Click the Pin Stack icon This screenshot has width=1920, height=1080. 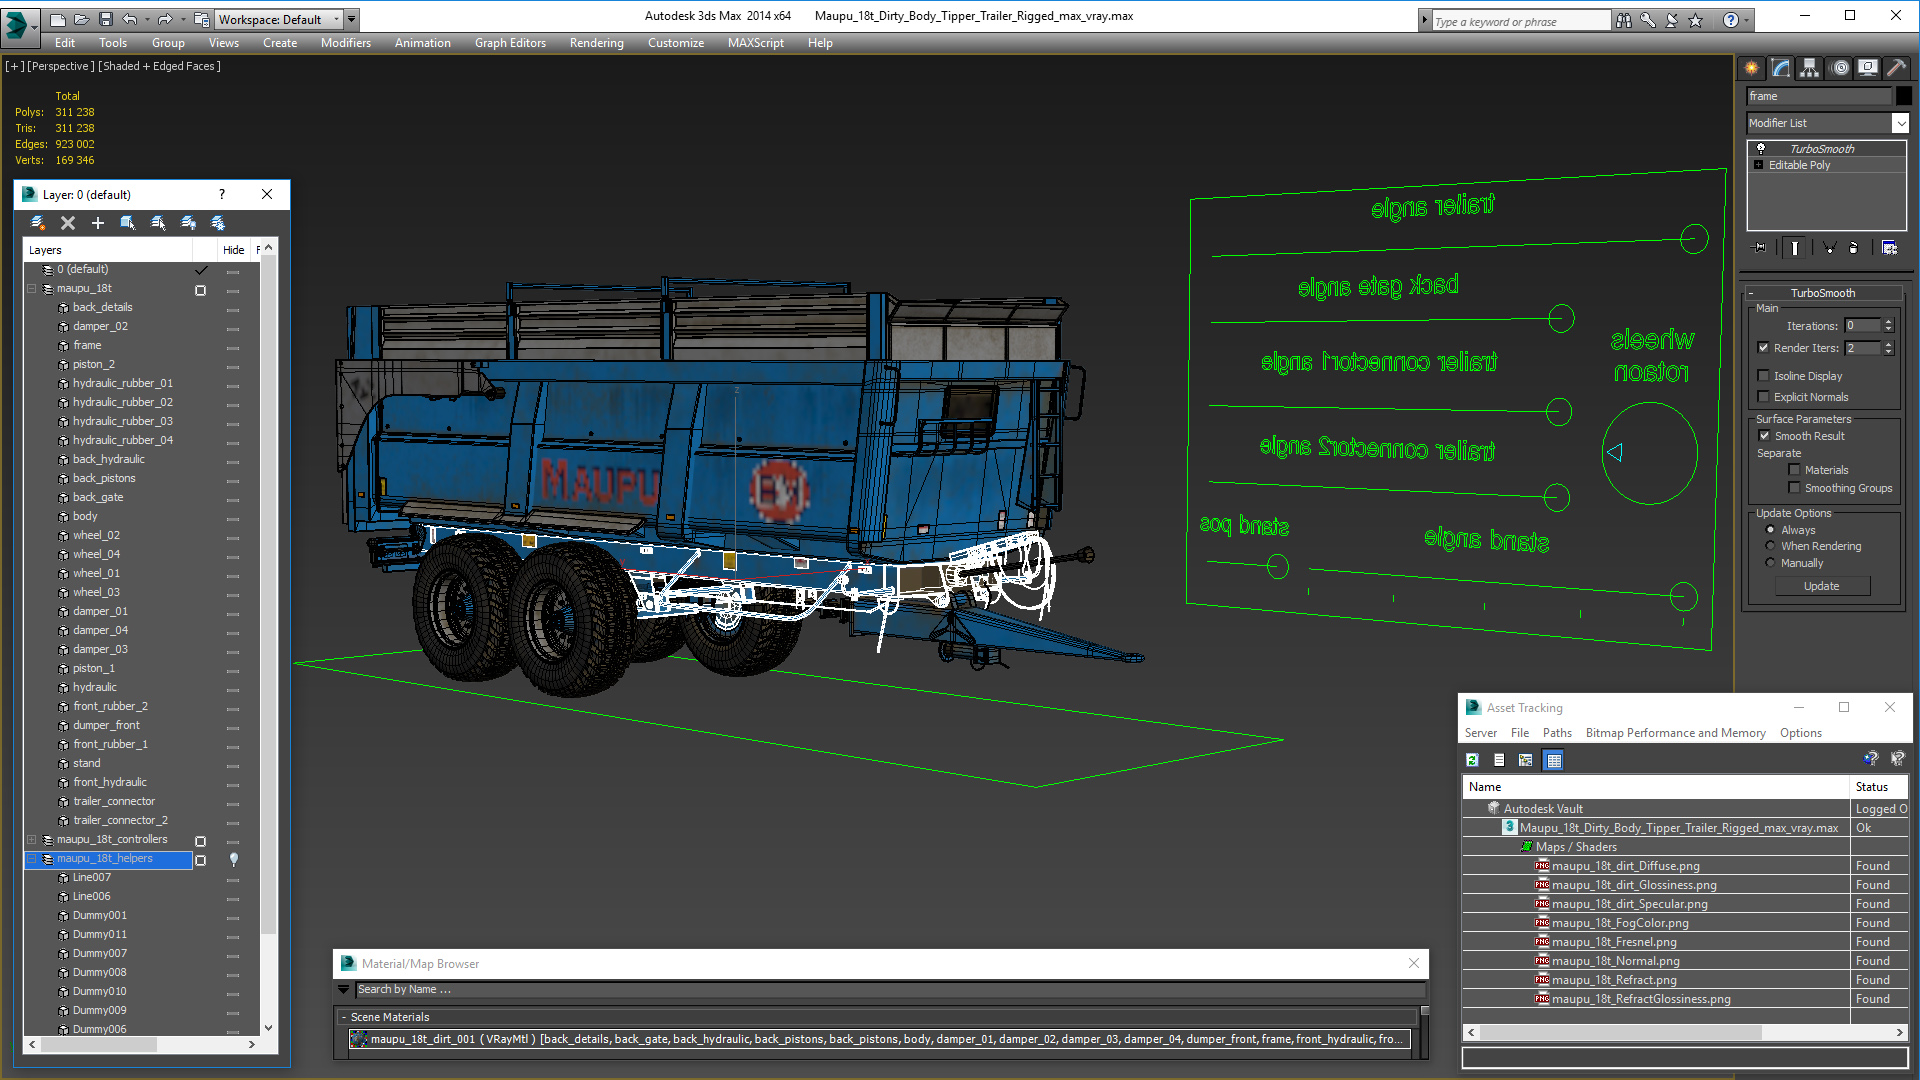(x=1760, y=247)
